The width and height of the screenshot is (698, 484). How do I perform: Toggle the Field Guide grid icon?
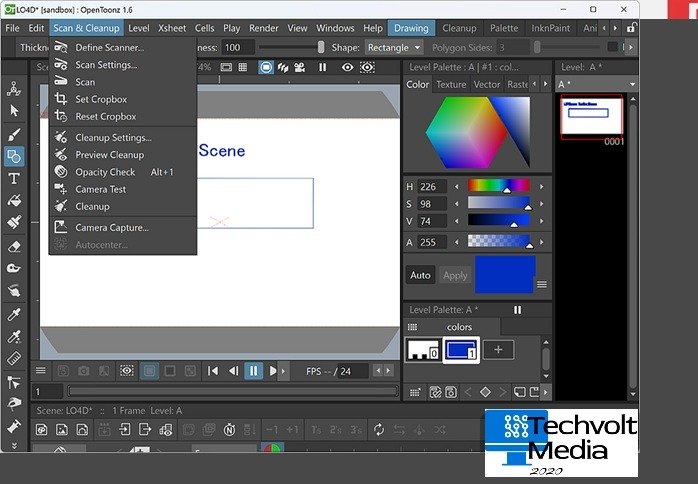[243, 67]
